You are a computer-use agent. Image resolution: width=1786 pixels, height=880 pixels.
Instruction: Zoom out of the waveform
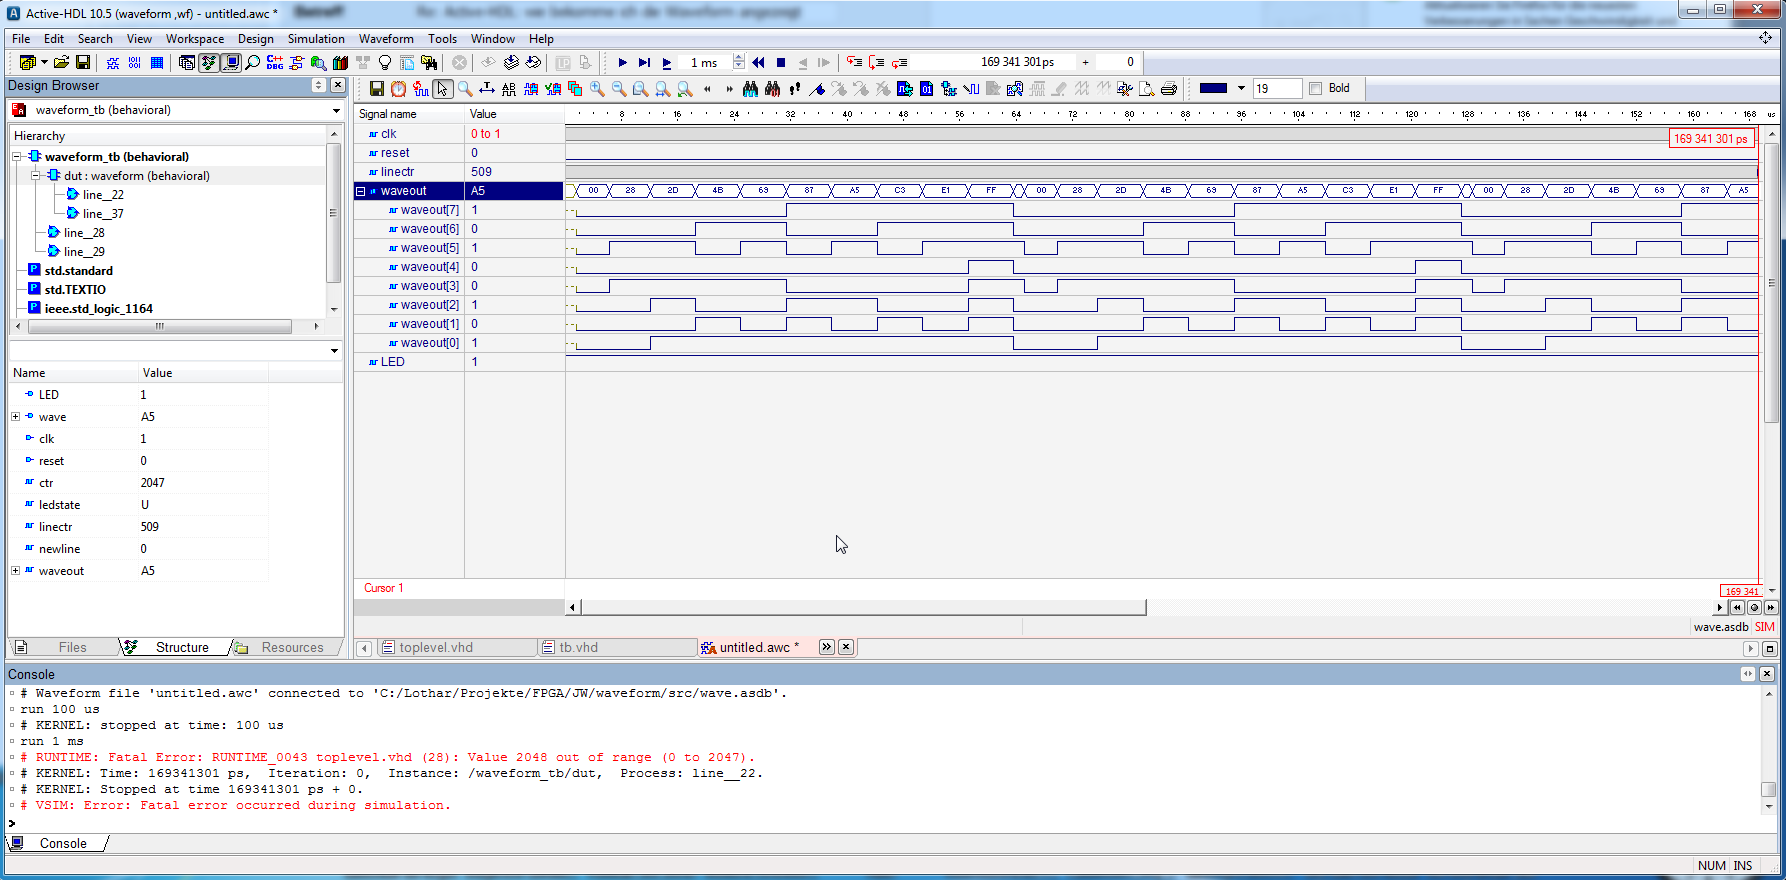click(619, 89)
